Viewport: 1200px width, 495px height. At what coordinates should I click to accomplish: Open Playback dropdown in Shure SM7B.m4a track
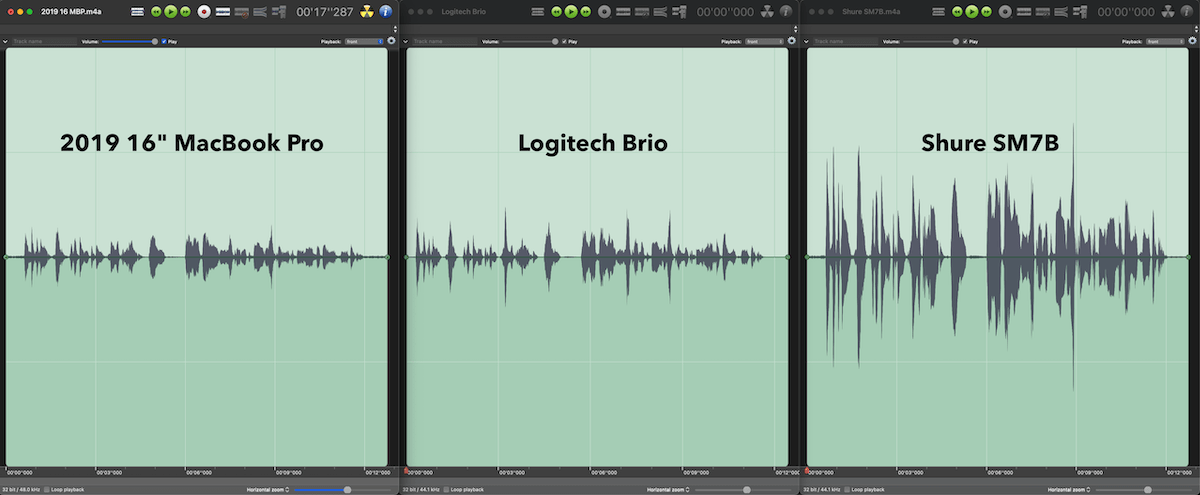point(1165,42)
